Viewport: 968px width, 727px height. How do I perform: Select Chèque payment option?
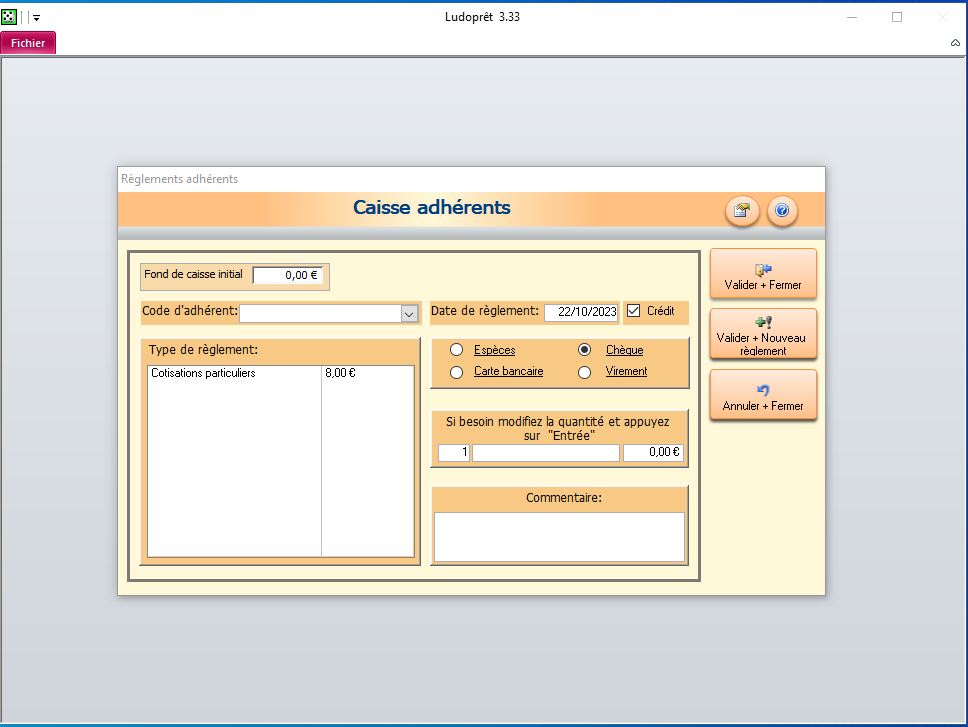pyautogui.click(x=585, y=350)
